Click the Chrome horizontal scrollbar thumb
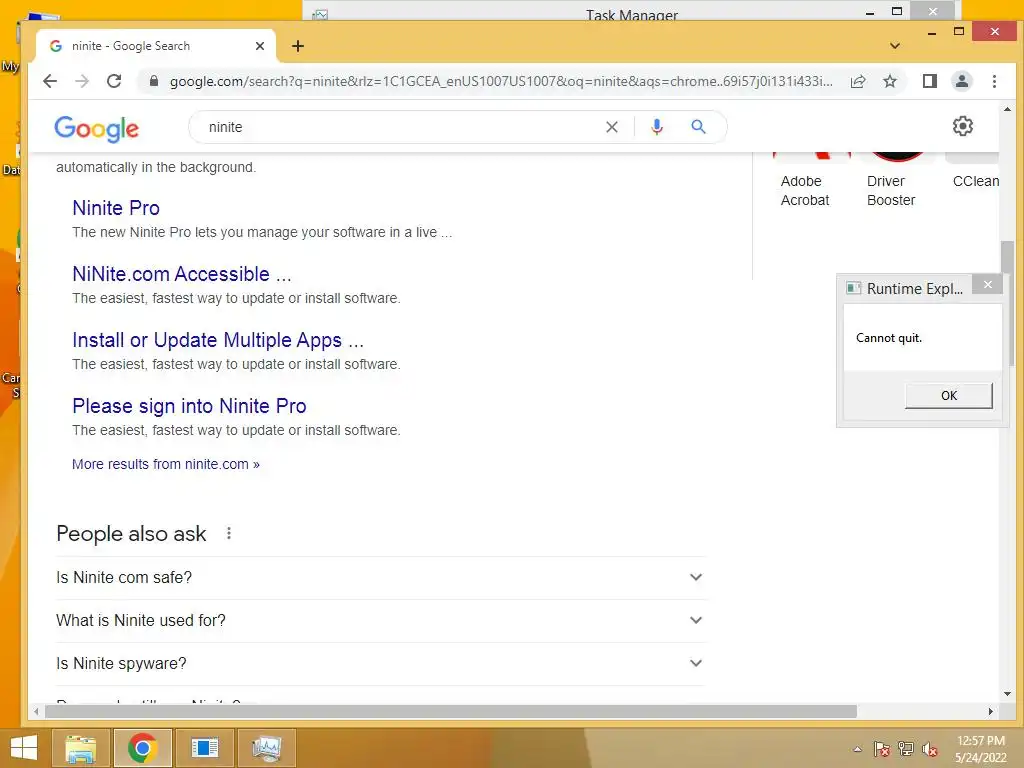 coord(451,711)
